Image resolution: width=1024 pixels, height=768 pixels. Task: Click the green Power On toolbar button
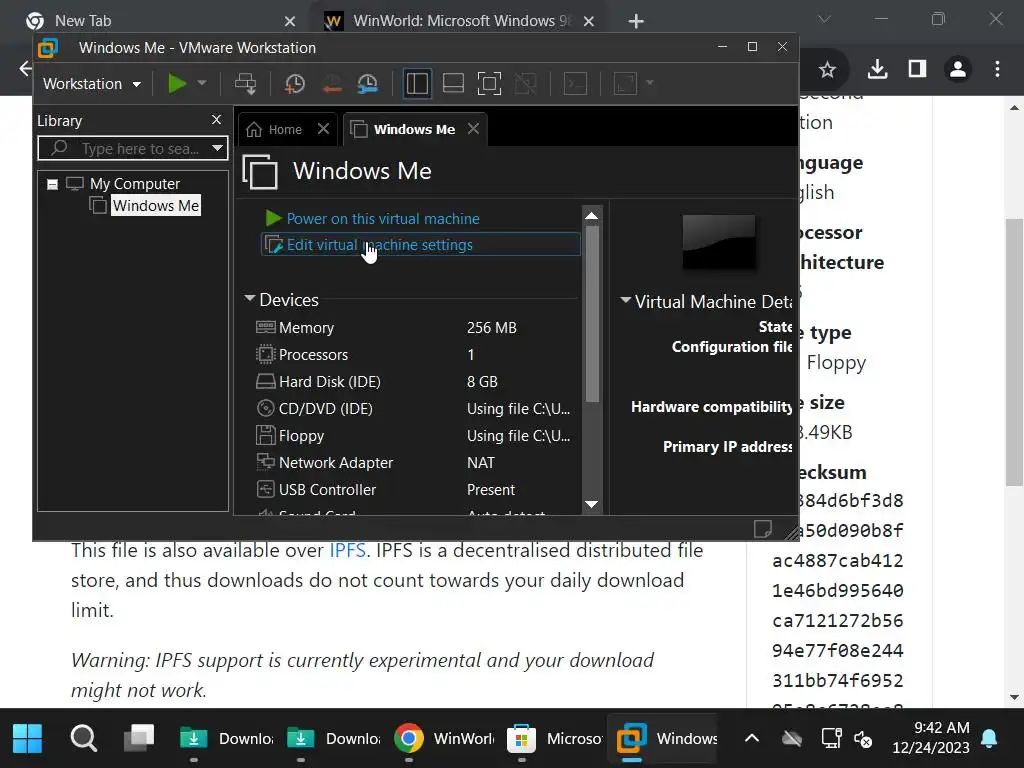[x=177, y=84]
